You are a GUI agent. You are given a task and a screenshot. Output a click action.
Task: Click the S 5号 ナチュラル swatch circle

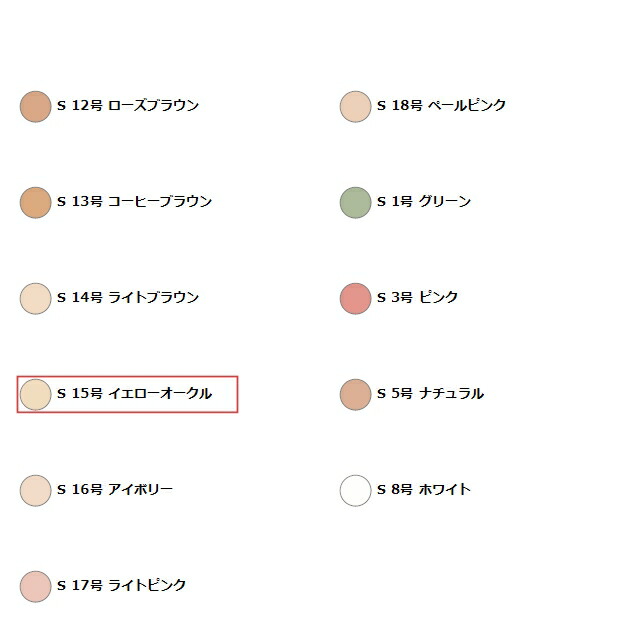click(x=355, y=394)
